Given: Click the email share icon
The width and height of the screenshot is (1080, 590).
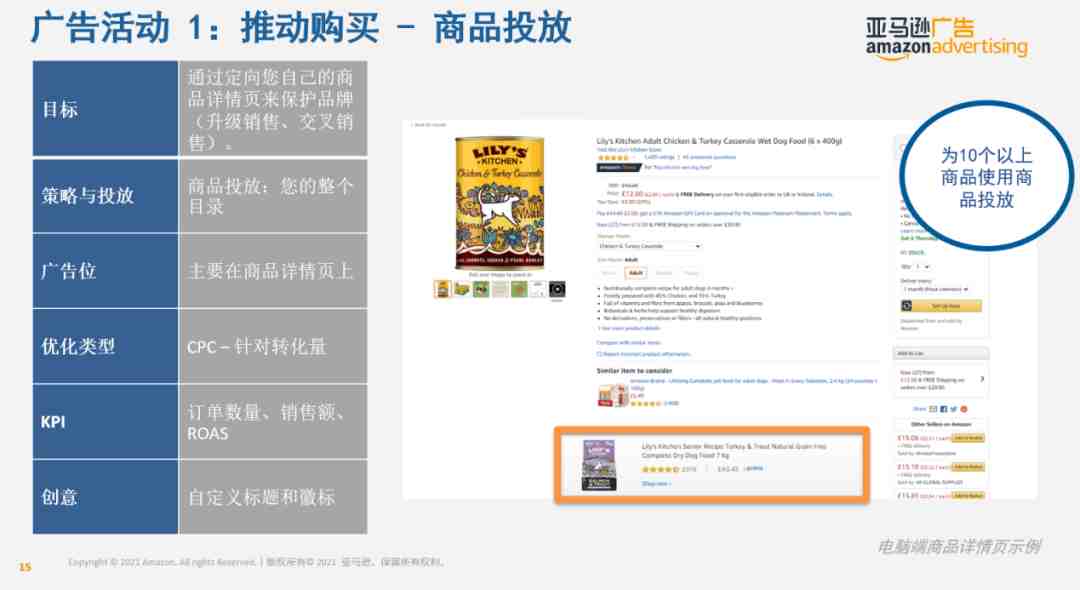Looking at the screenshot, I should pyautogui.click(x=933, y=409).
